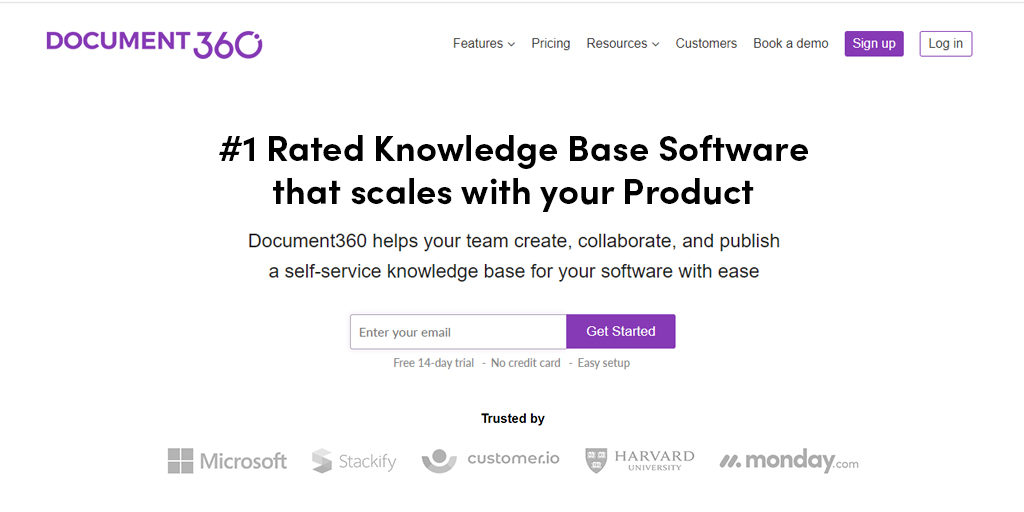
Task: Click the Features chevron arrow
Action: pyautogui.click(x=511, y=45)
